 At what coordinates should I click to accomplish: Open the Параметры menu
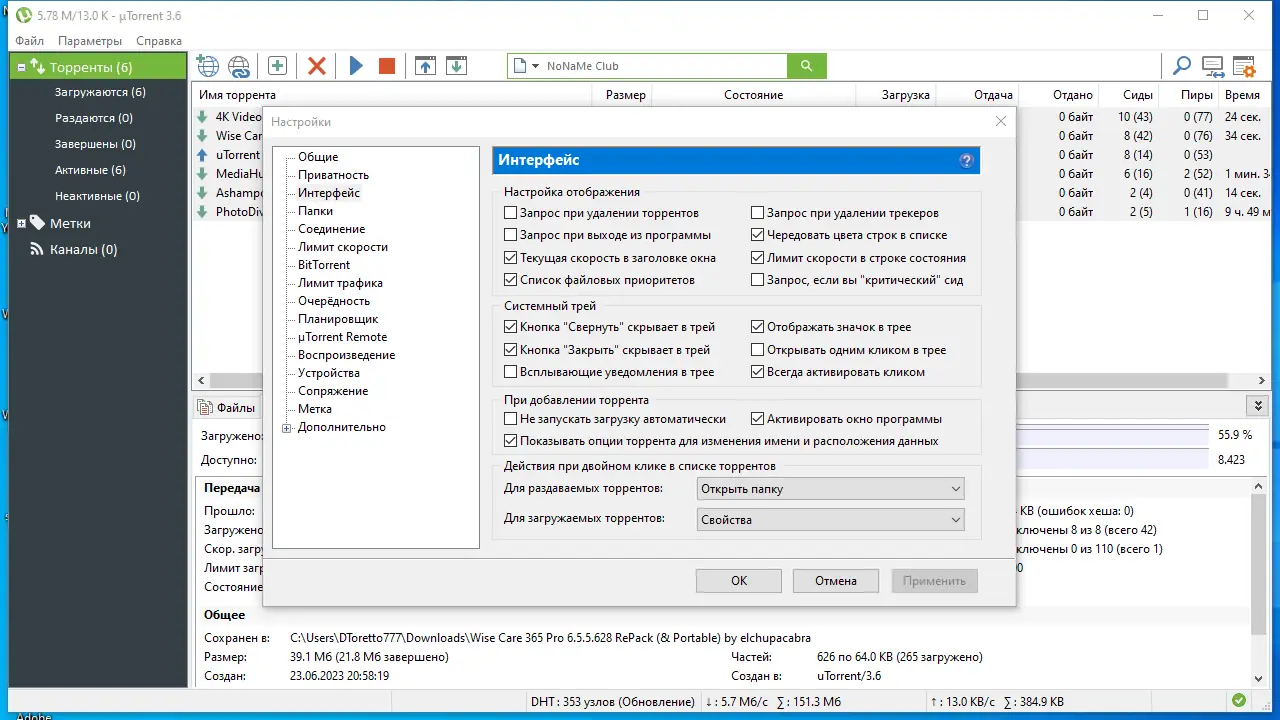point(90,41)
